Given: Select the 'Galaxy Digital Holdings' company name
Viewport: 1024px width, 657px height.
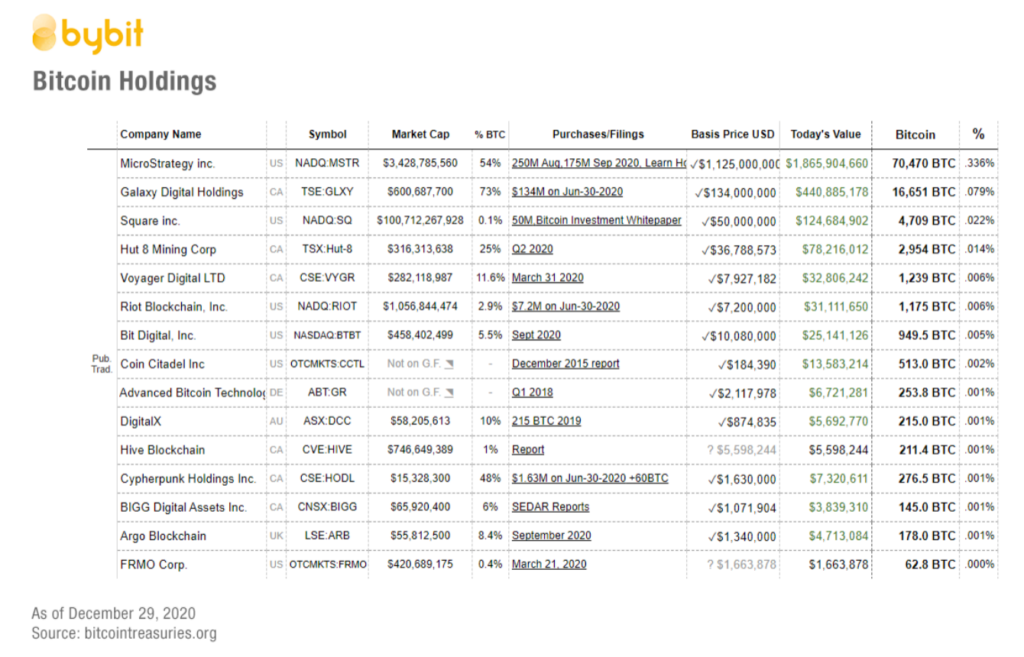Looking at the screenshot, I should tap(182, 193).
